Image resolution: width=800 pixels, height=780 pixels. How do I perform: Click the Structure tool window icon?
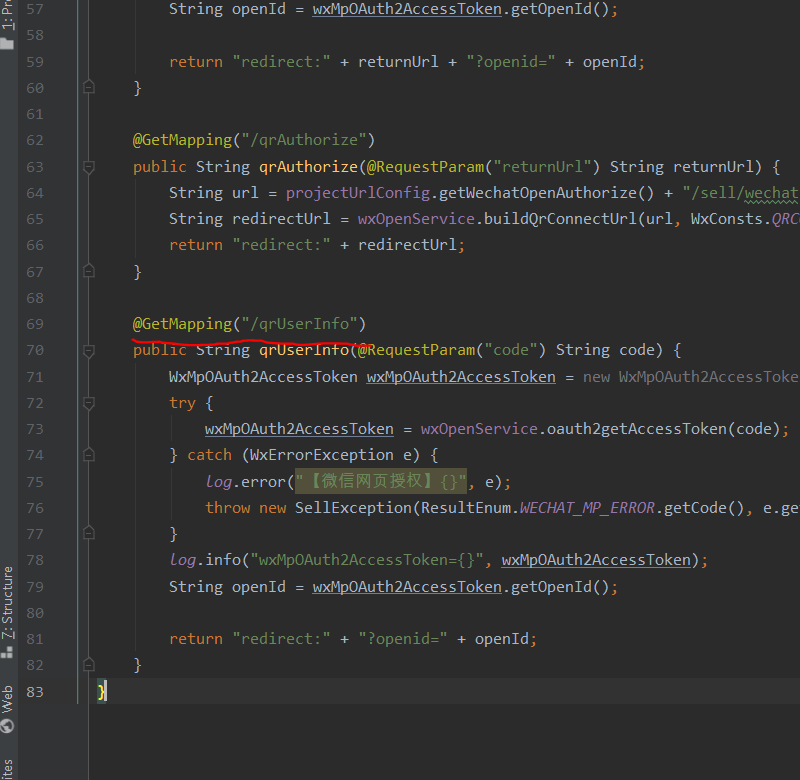click(8, 651)
